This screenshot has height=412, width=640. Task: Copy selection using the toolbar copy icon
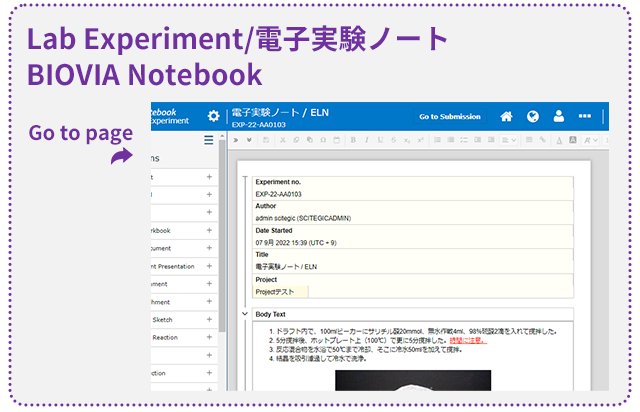pos(296,140)
